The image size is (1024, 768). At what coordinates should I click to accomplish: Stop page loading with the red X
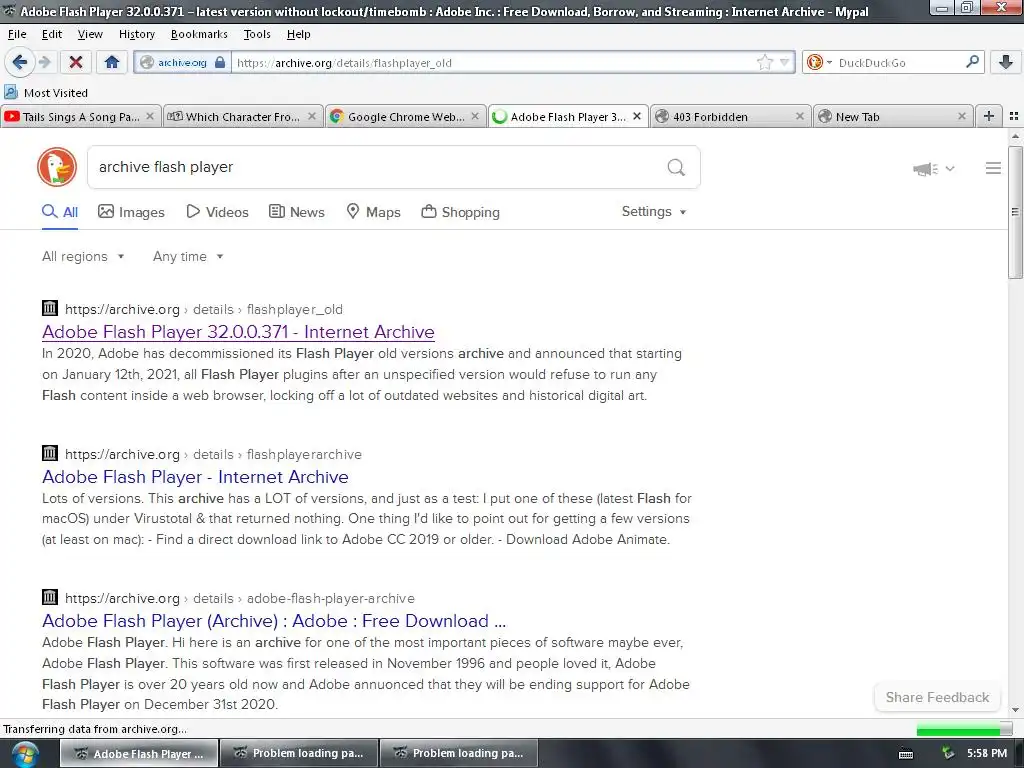point(76,62)
